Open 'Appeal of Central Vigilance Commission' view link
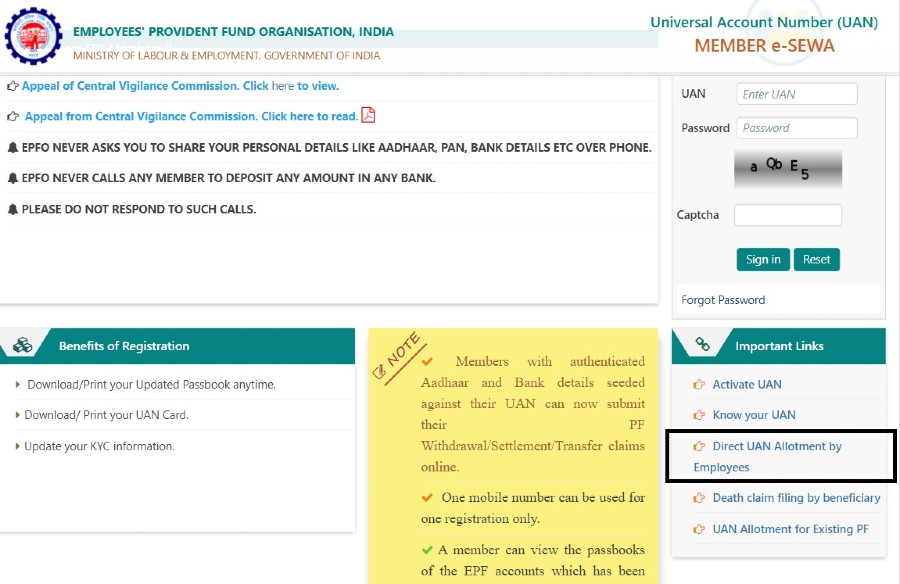The image size is (900, 584). coord(180,86)
